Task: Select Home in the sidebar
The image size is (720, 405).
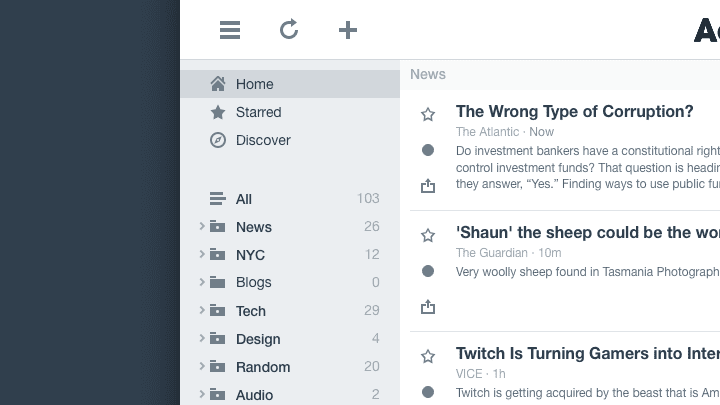Action: click(x=254, y=84)
